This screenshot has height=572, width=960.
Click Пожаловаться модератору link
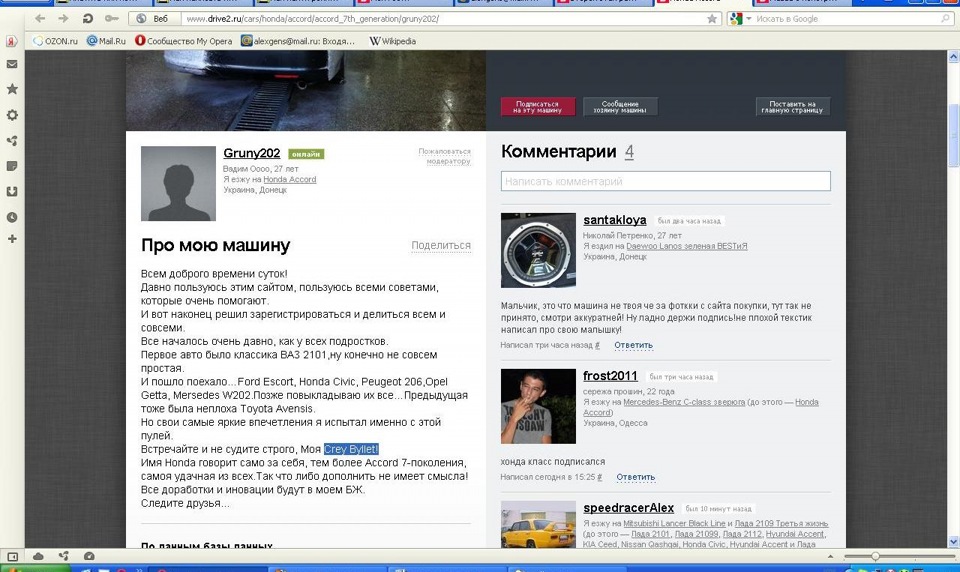click(444, 156)
